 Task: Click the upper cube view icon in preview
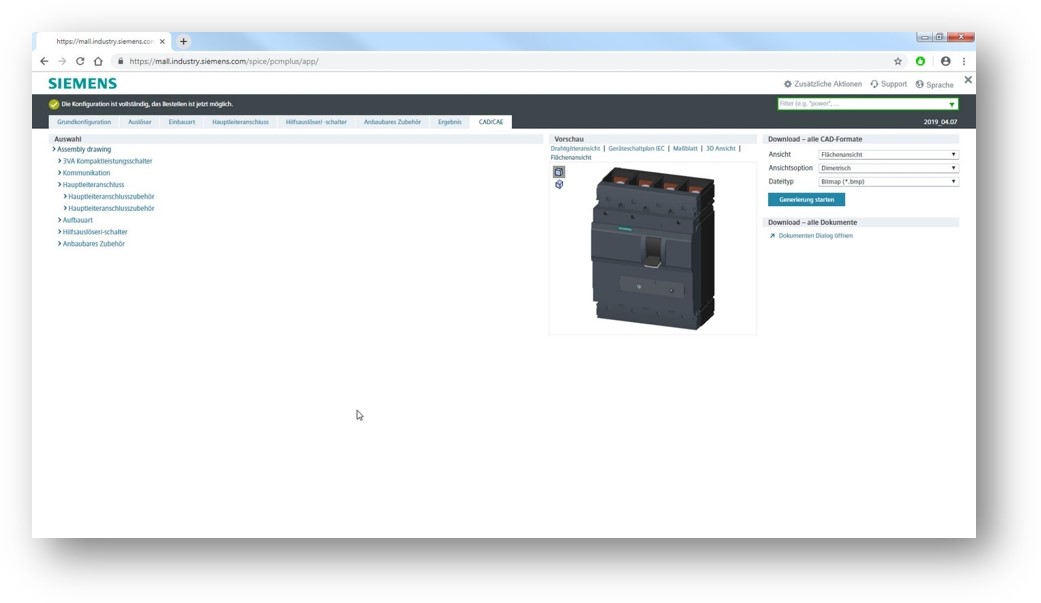click(x=559, y=172)
